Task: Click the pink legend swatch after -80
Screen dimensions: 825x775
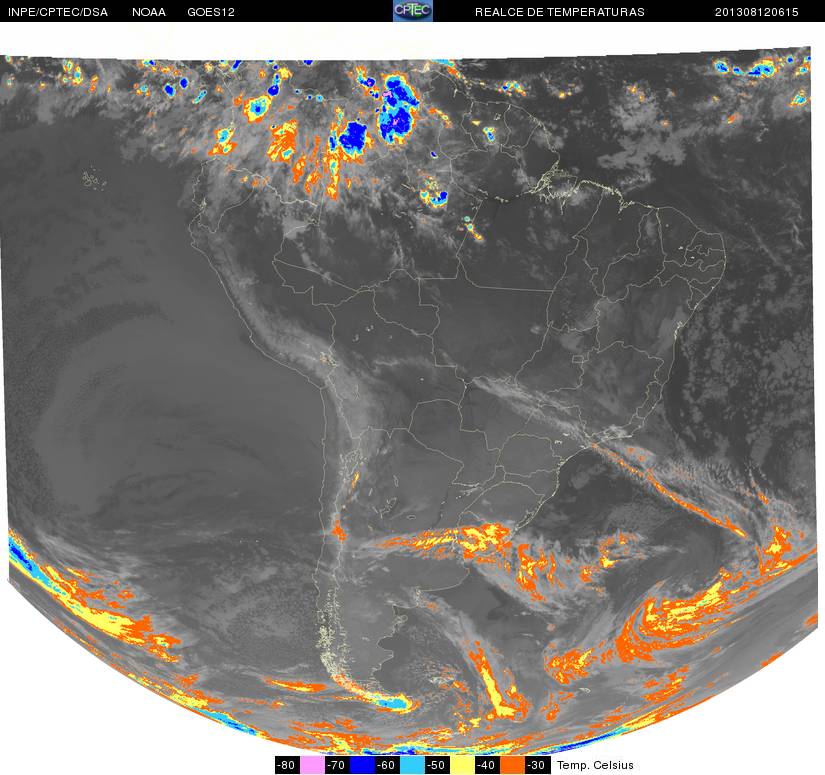Action: pos(312,765)
